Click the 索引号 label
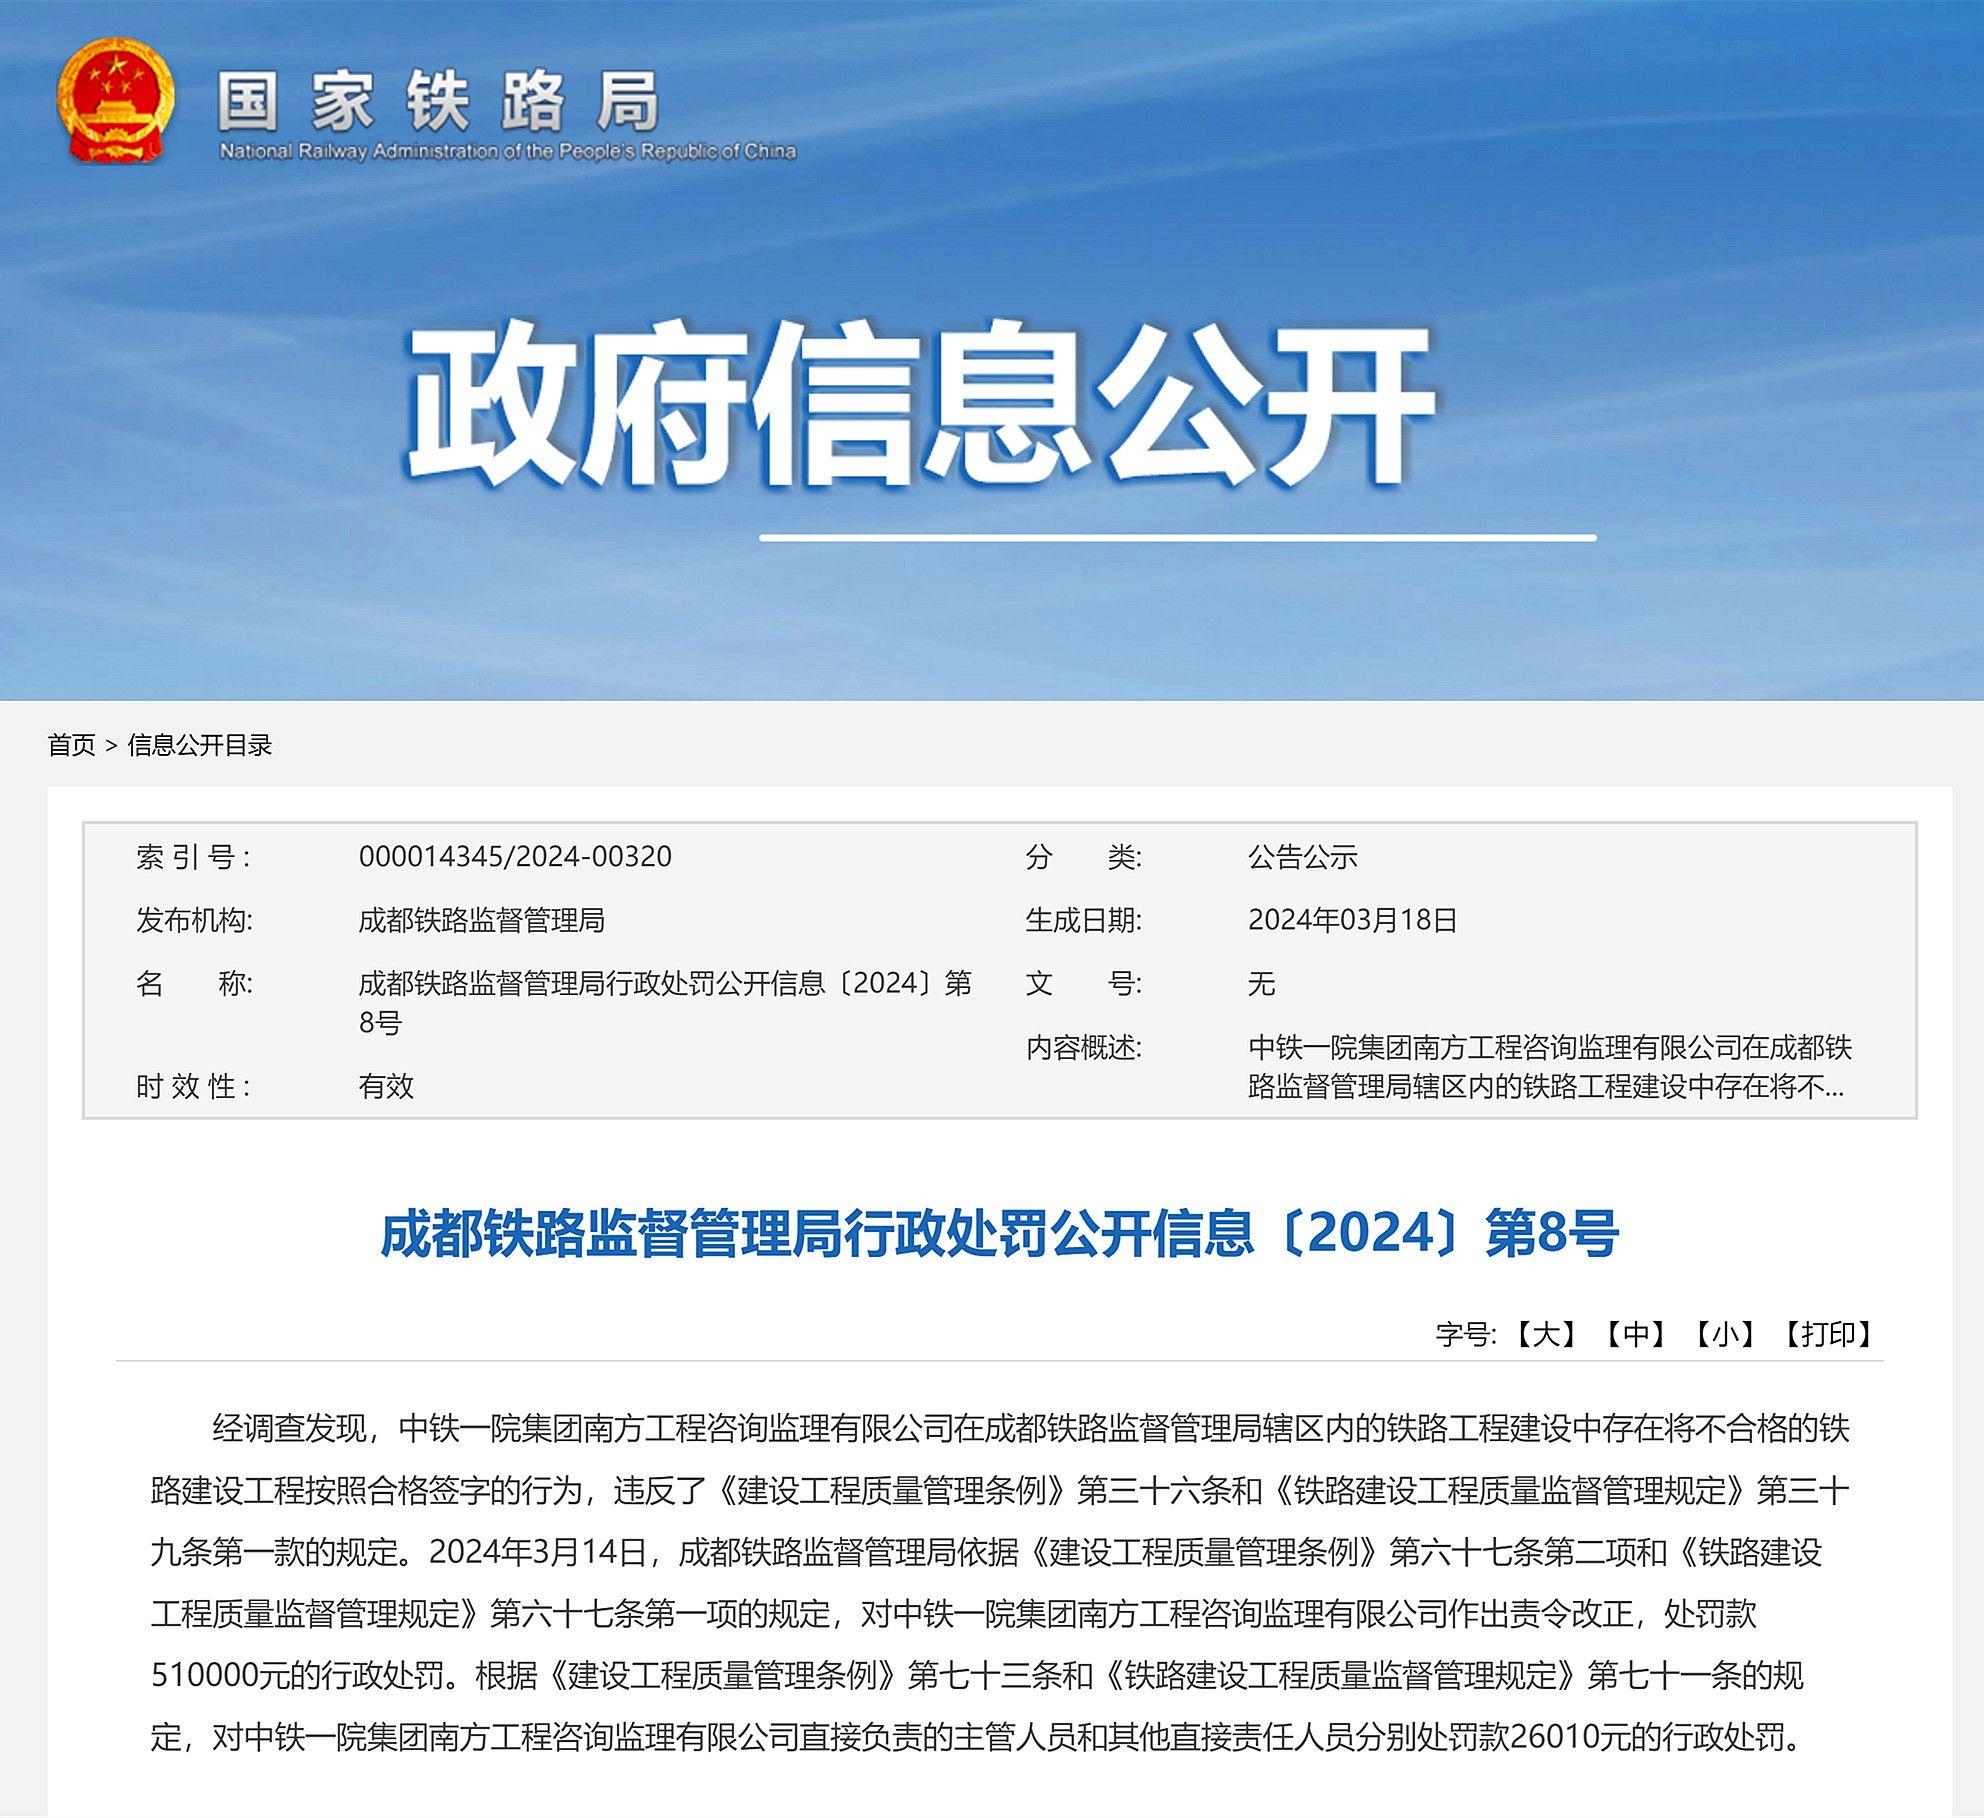The height and width of the screenshot is (1818, 1984). pos(194,857)
